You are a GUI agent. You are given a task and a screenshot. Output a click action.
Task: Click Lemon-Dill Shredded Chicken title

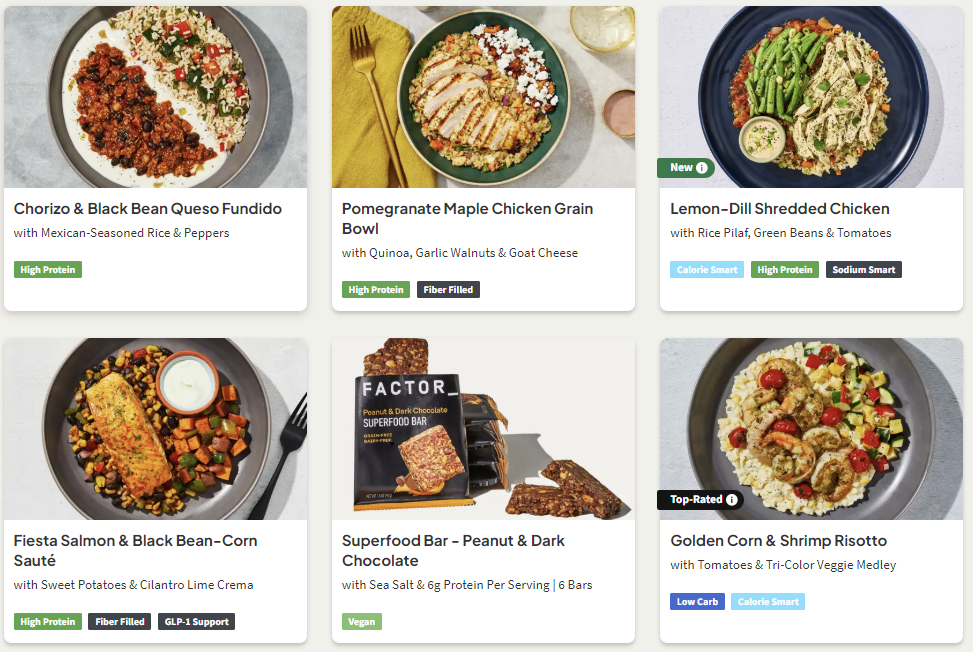[x=780, y=209]
